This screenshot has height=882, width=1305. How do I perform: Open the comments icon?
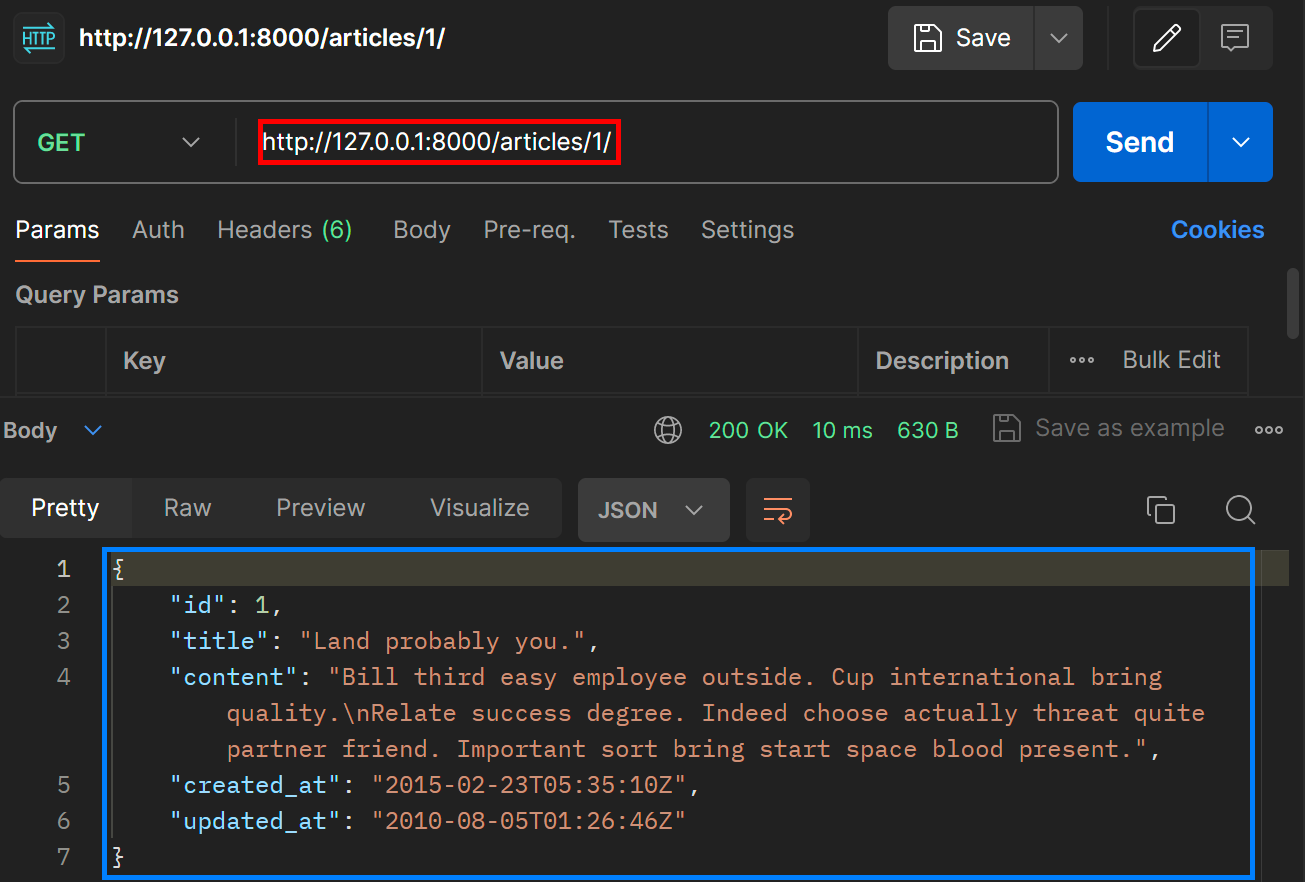tap(1236, 38)
